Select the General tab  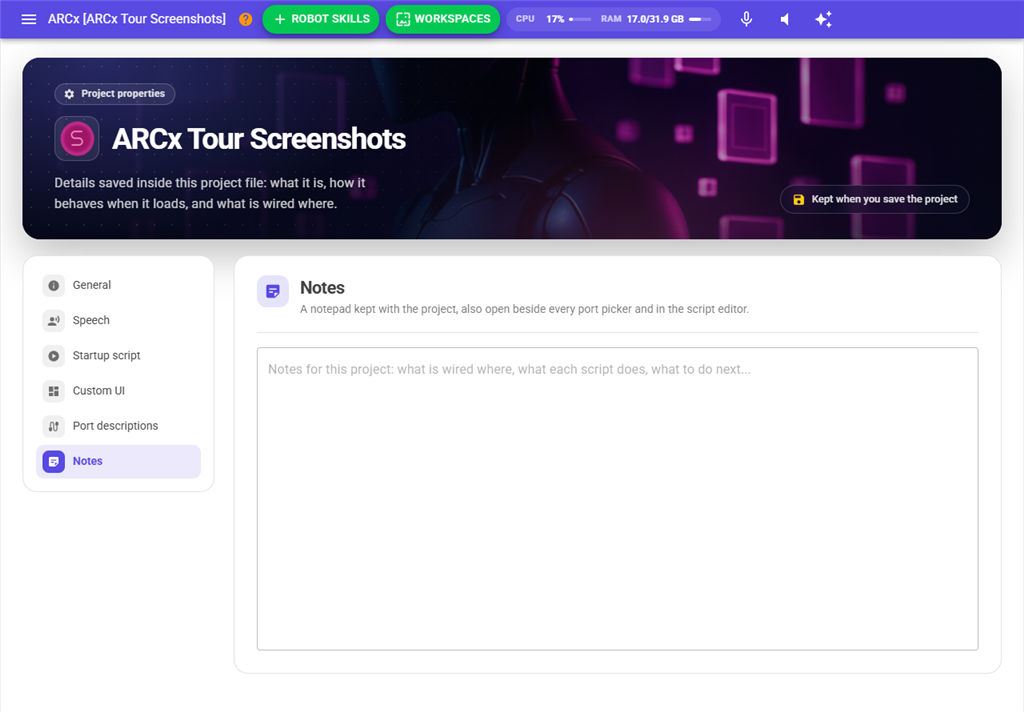118,285
